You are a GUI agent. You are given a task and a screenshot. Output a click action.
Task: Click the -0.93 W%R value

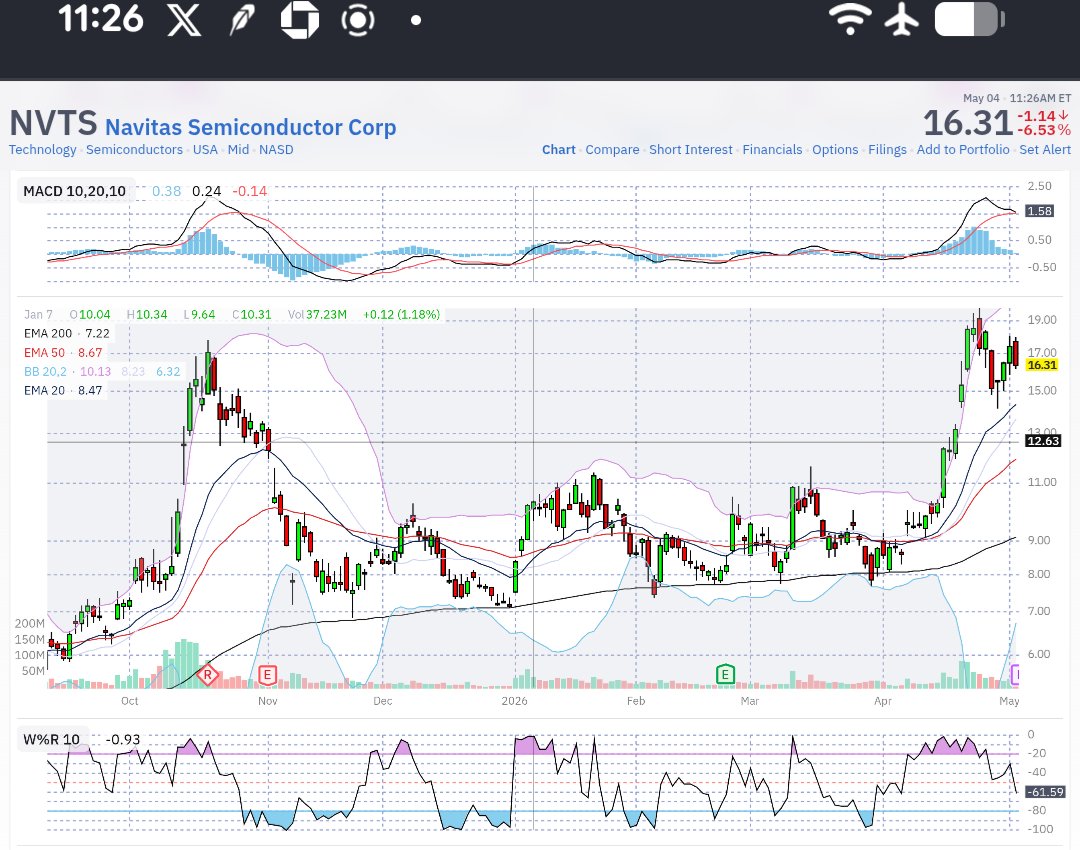tap(123, 739)
